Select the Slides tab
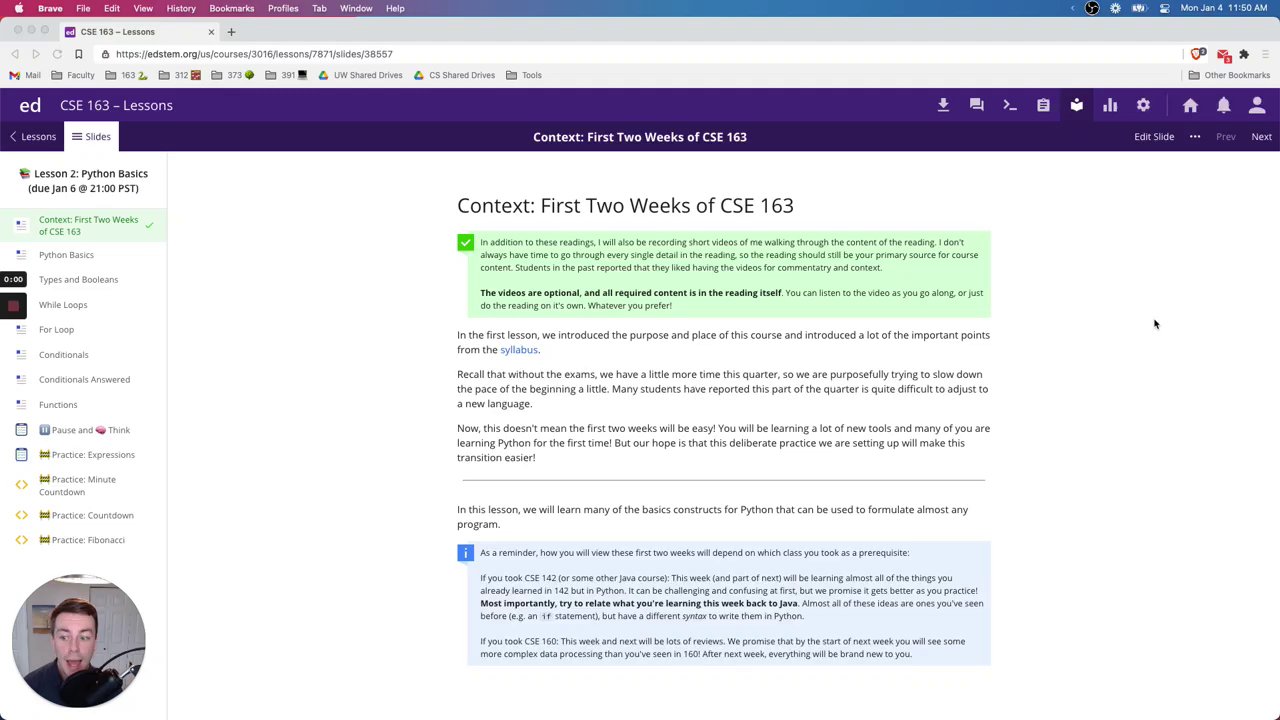Viewport: 1280px width, 720px height. (x=91, y=137)
